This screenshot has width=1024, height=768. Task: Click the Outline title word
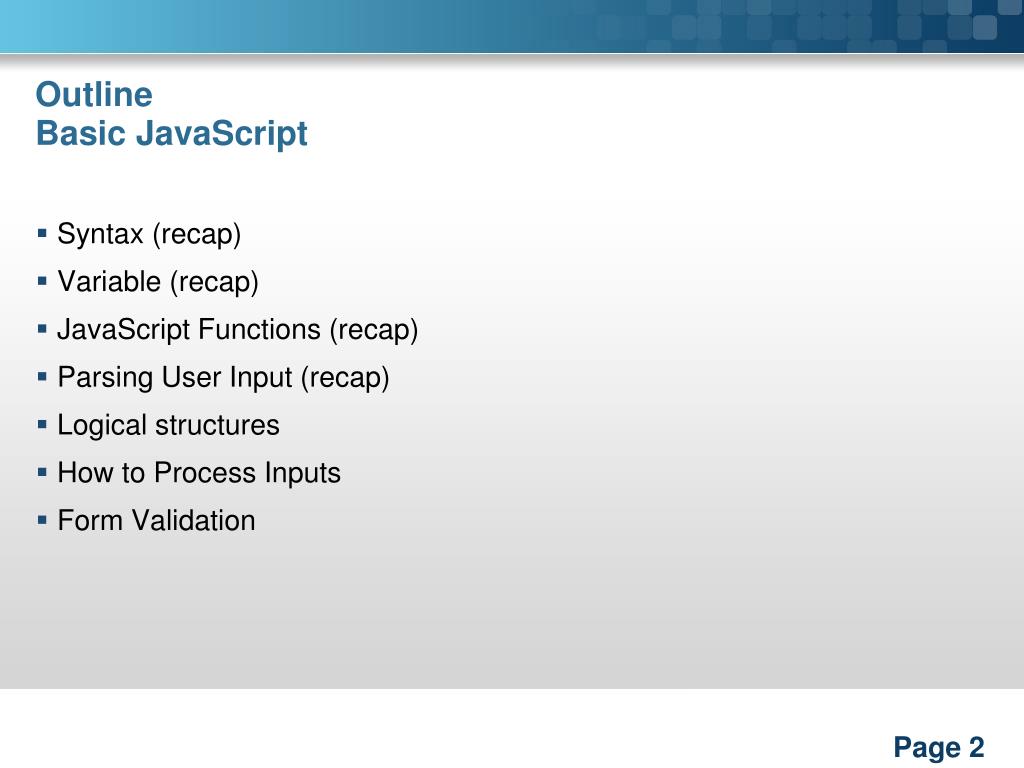94,95
